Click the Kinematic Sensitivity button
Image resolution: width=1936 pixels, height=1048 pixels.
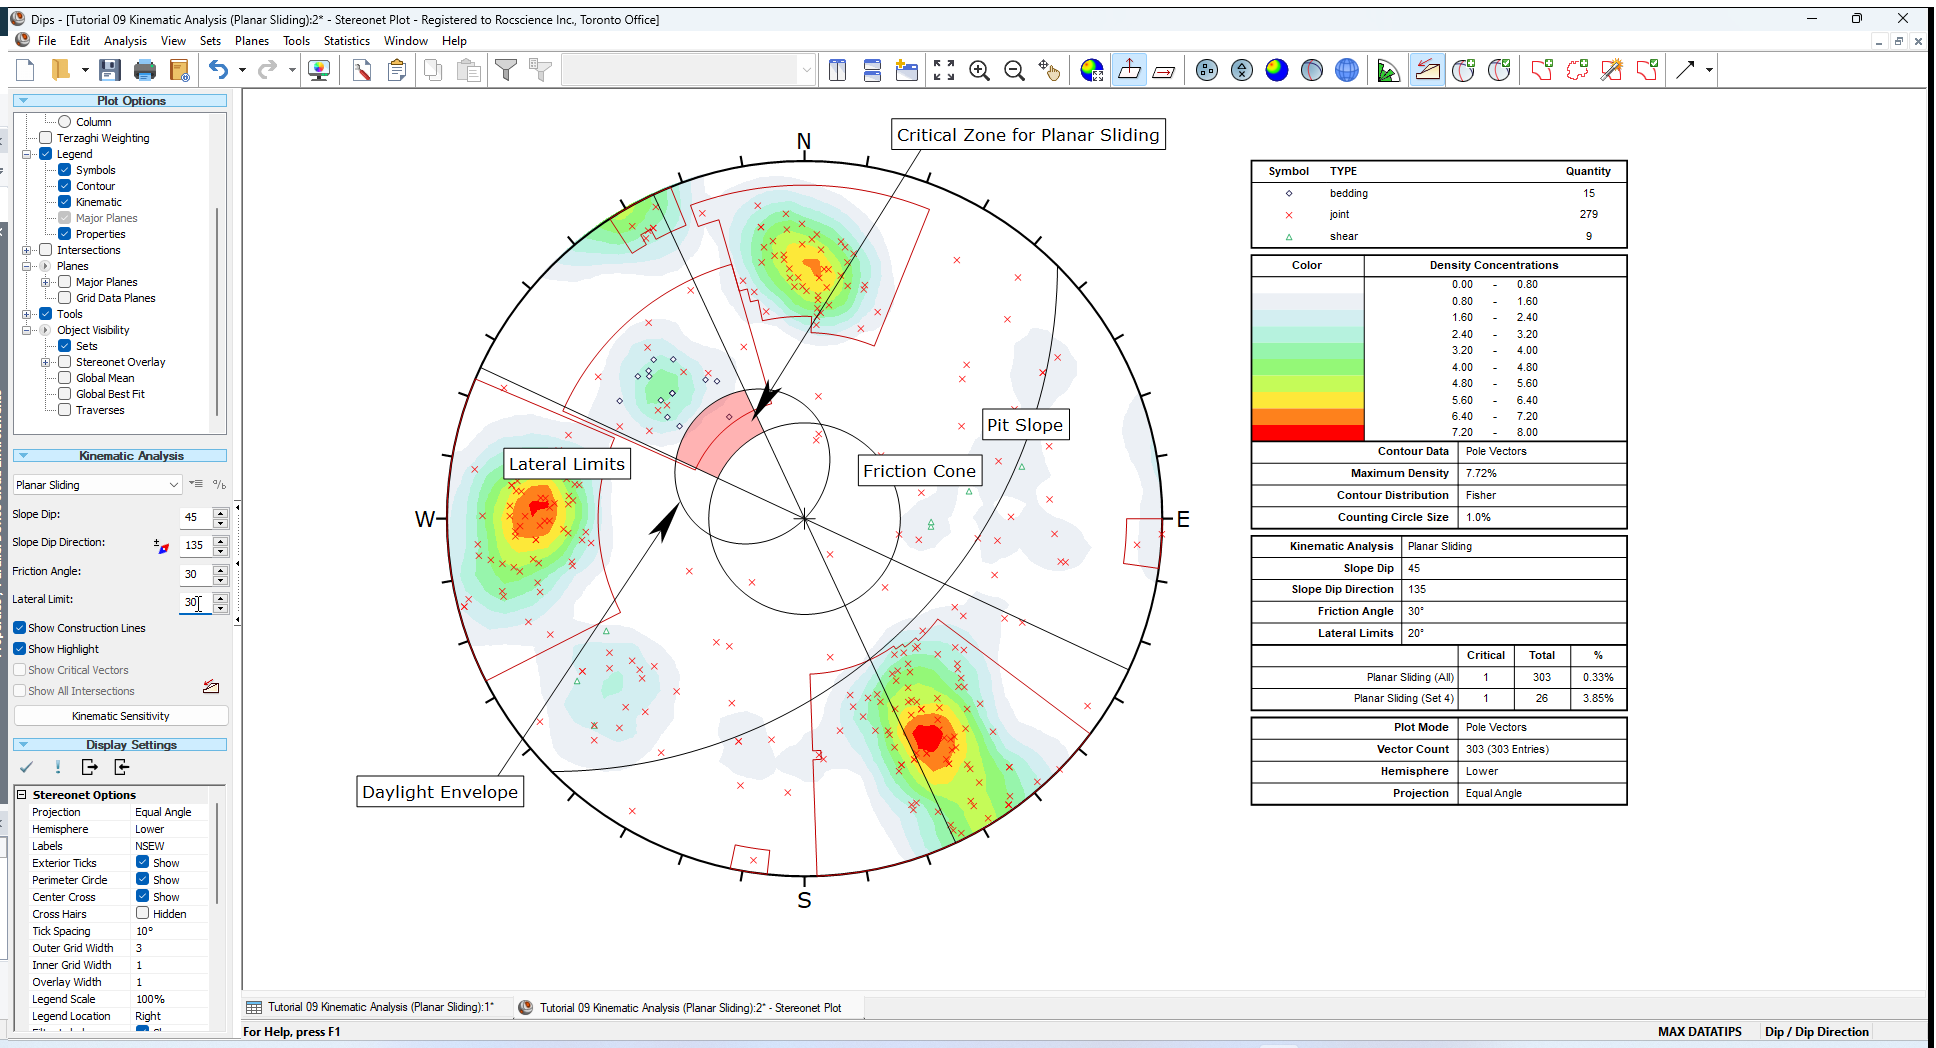click(x=119, y=715)
